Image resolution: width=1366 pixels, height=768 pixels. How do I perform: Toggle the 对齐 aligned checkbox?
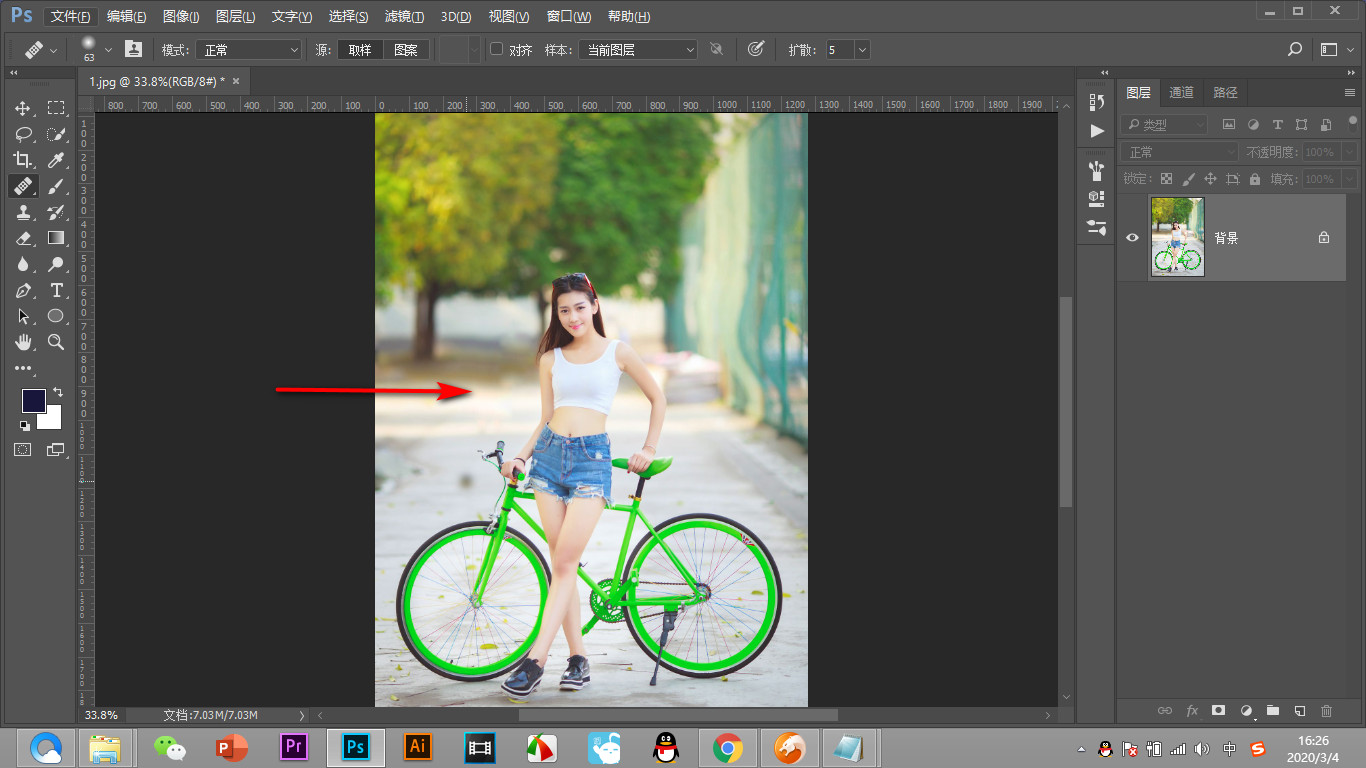tap(497, 49)
